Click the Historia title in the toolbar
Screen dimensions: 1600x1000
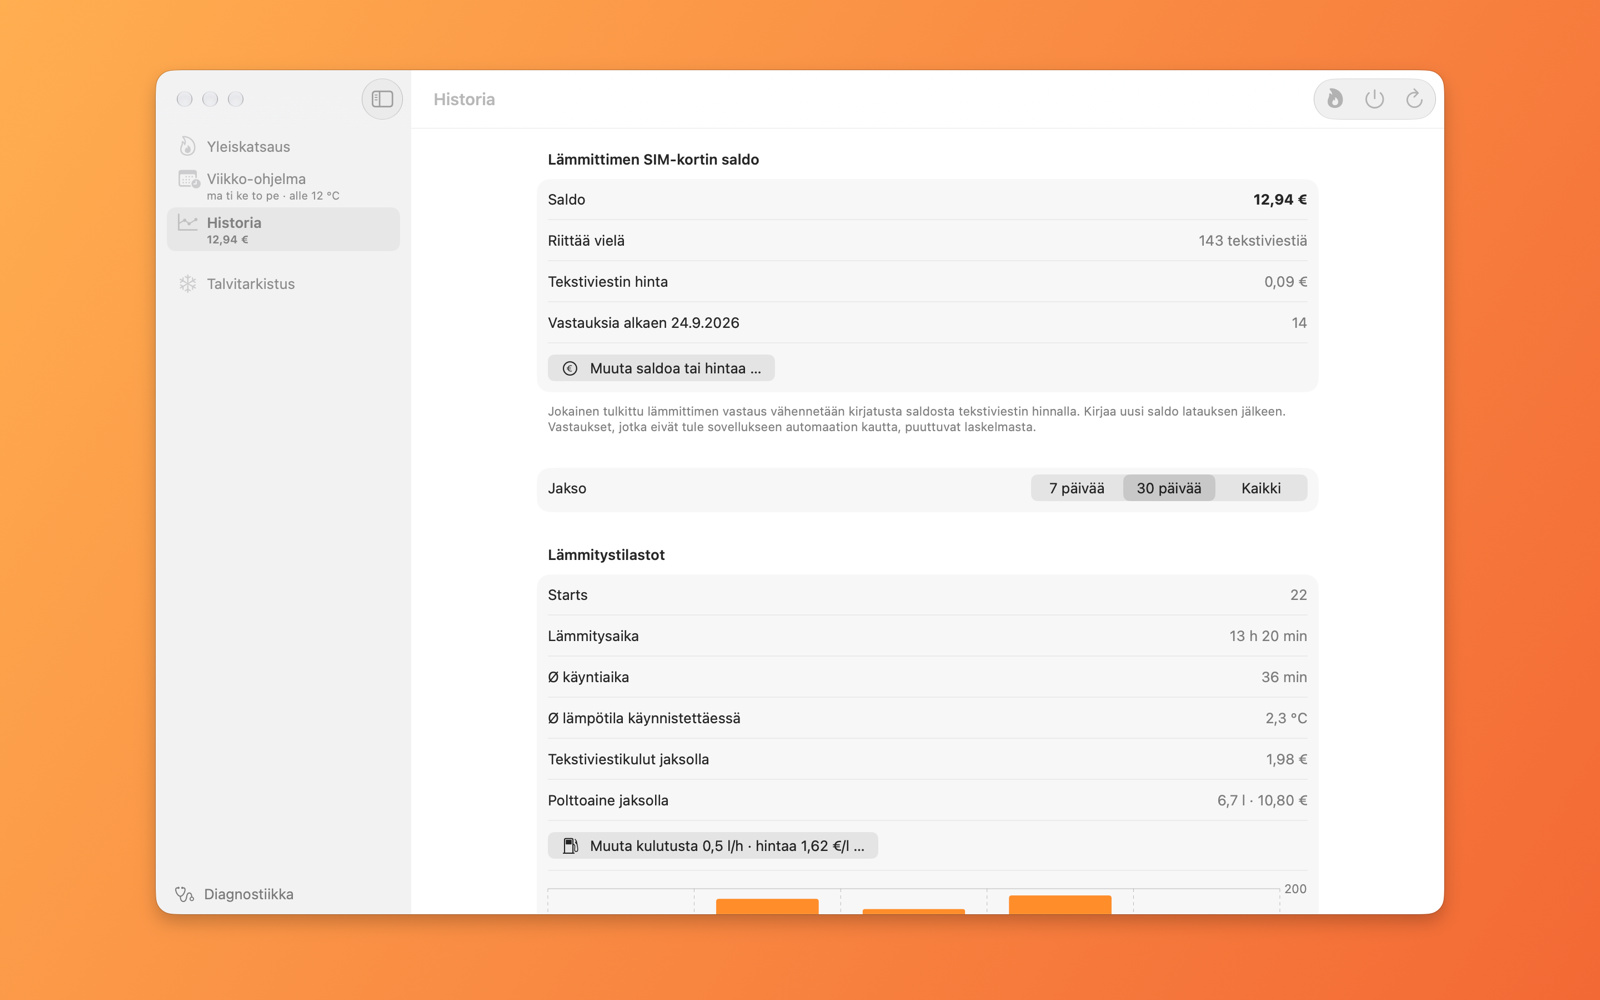click(x=464, y=99)
